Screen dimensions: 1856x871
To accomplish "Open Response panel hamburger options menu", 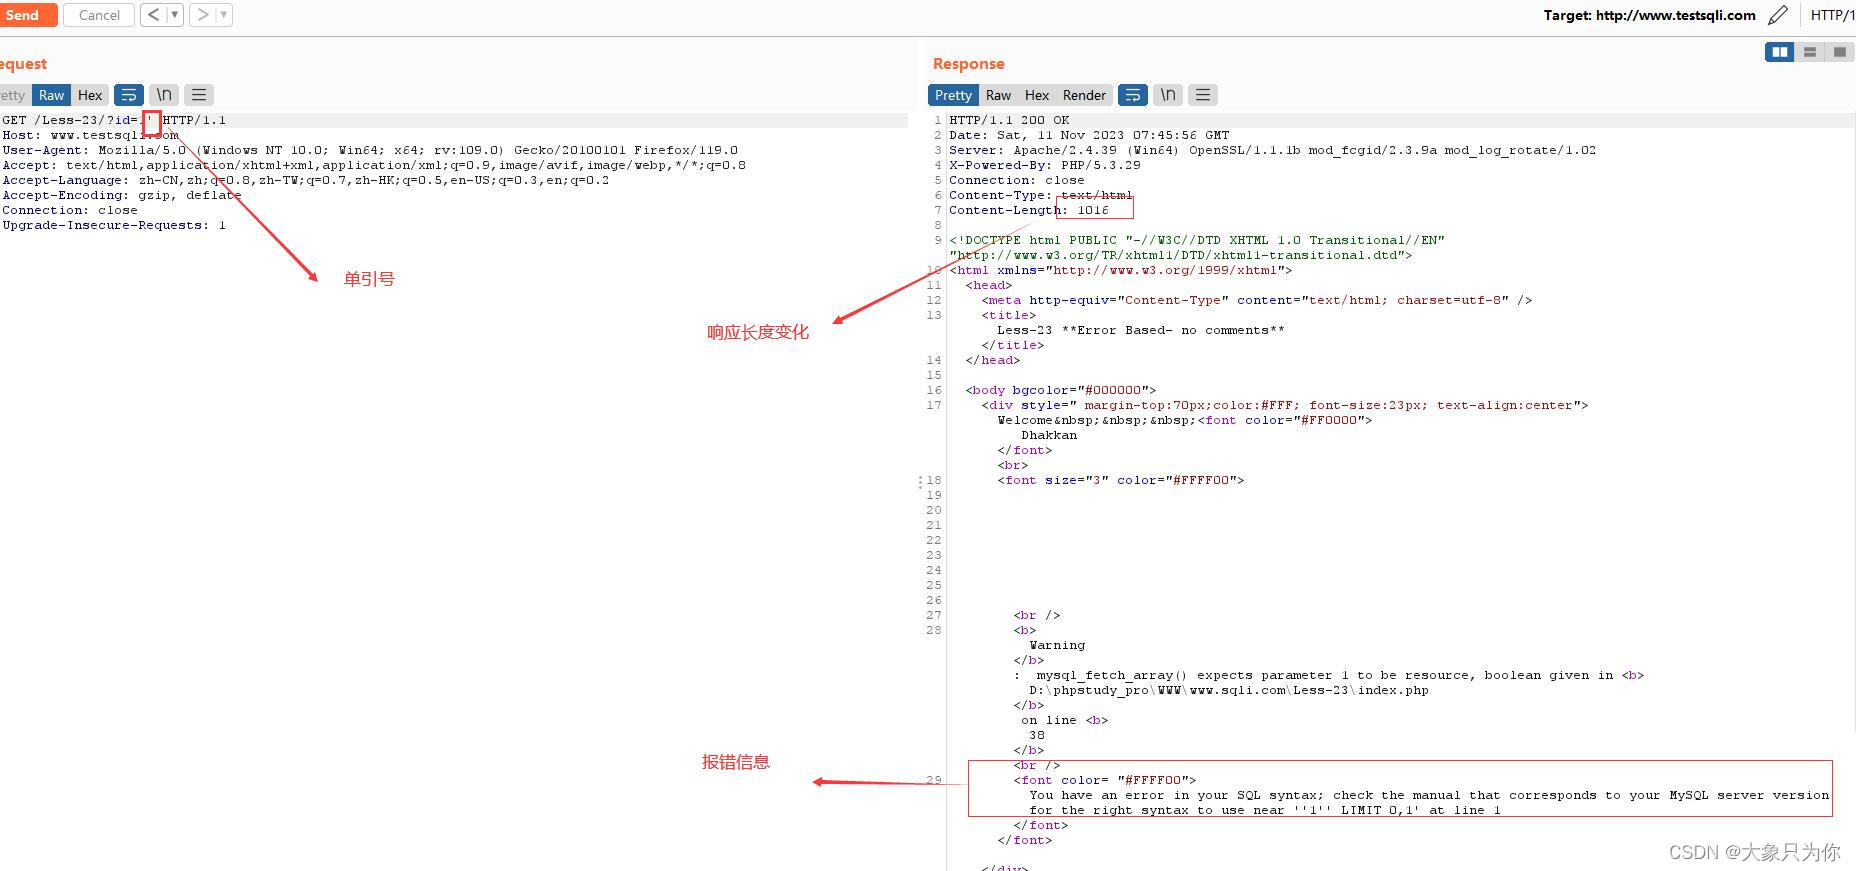I will pyautogui.click(x=1203, y=95).
